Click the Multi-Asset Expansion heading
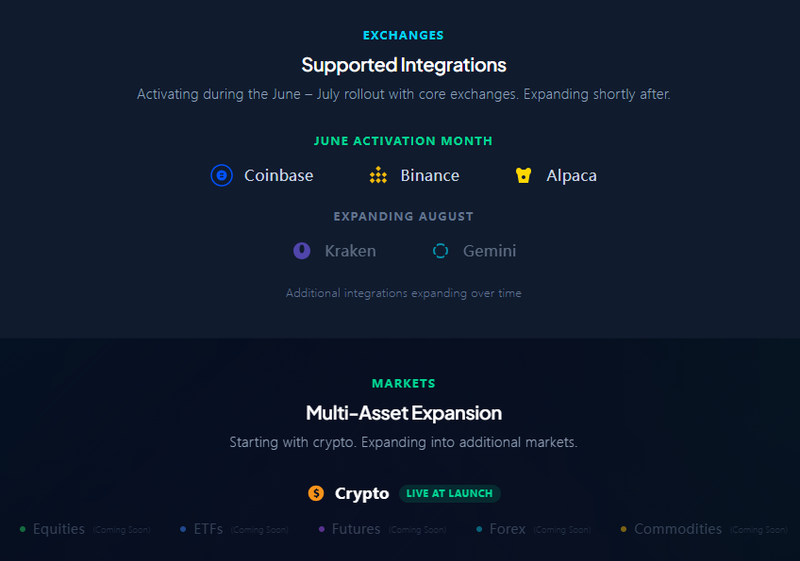Image resolution: width=800 pixels, height=561 pixels. pyautogui.click(x=404, y=413)
